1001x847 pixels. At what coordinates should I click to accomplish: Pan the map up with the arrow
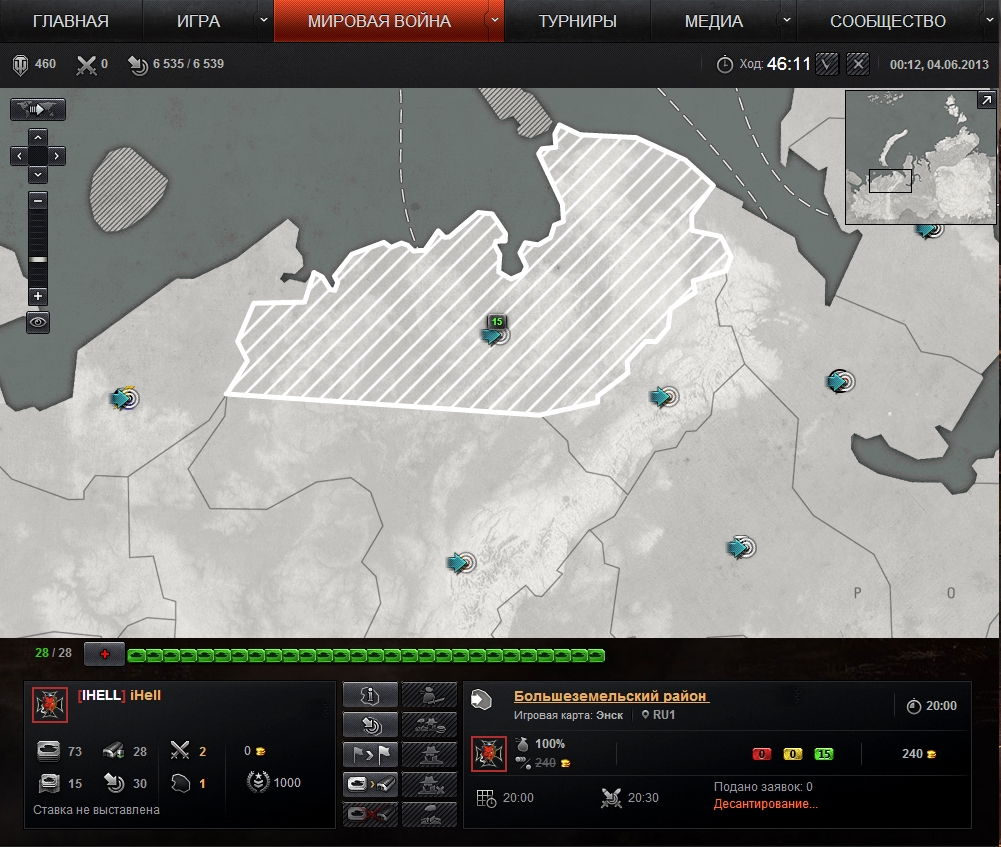38,137
